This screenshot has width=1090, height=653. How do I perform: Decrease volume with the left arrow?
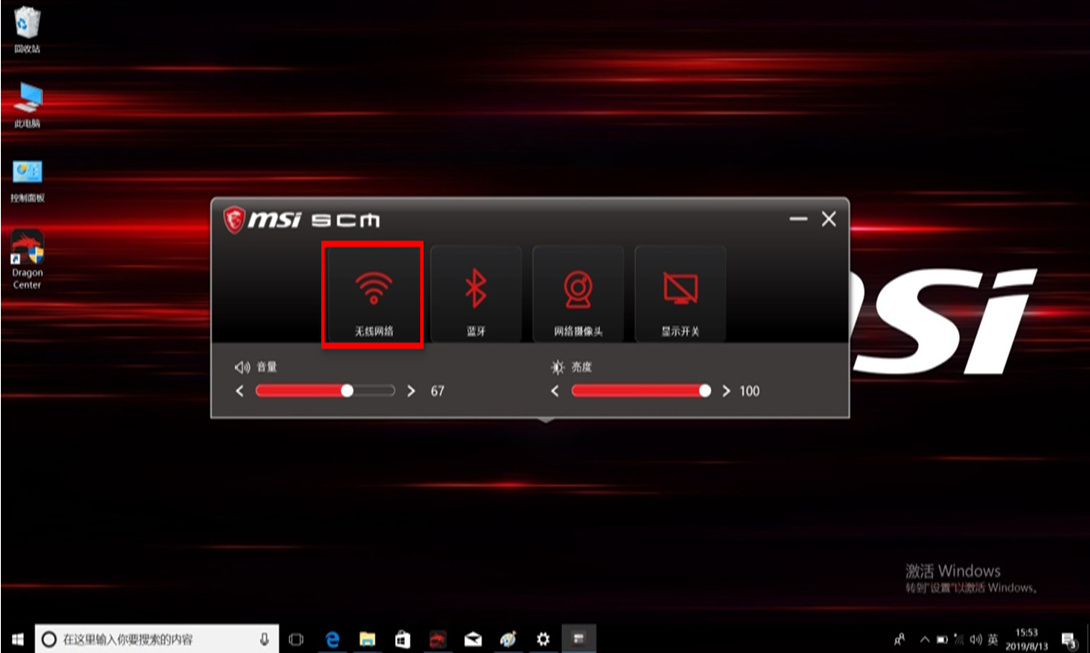(x=240, y=391)
